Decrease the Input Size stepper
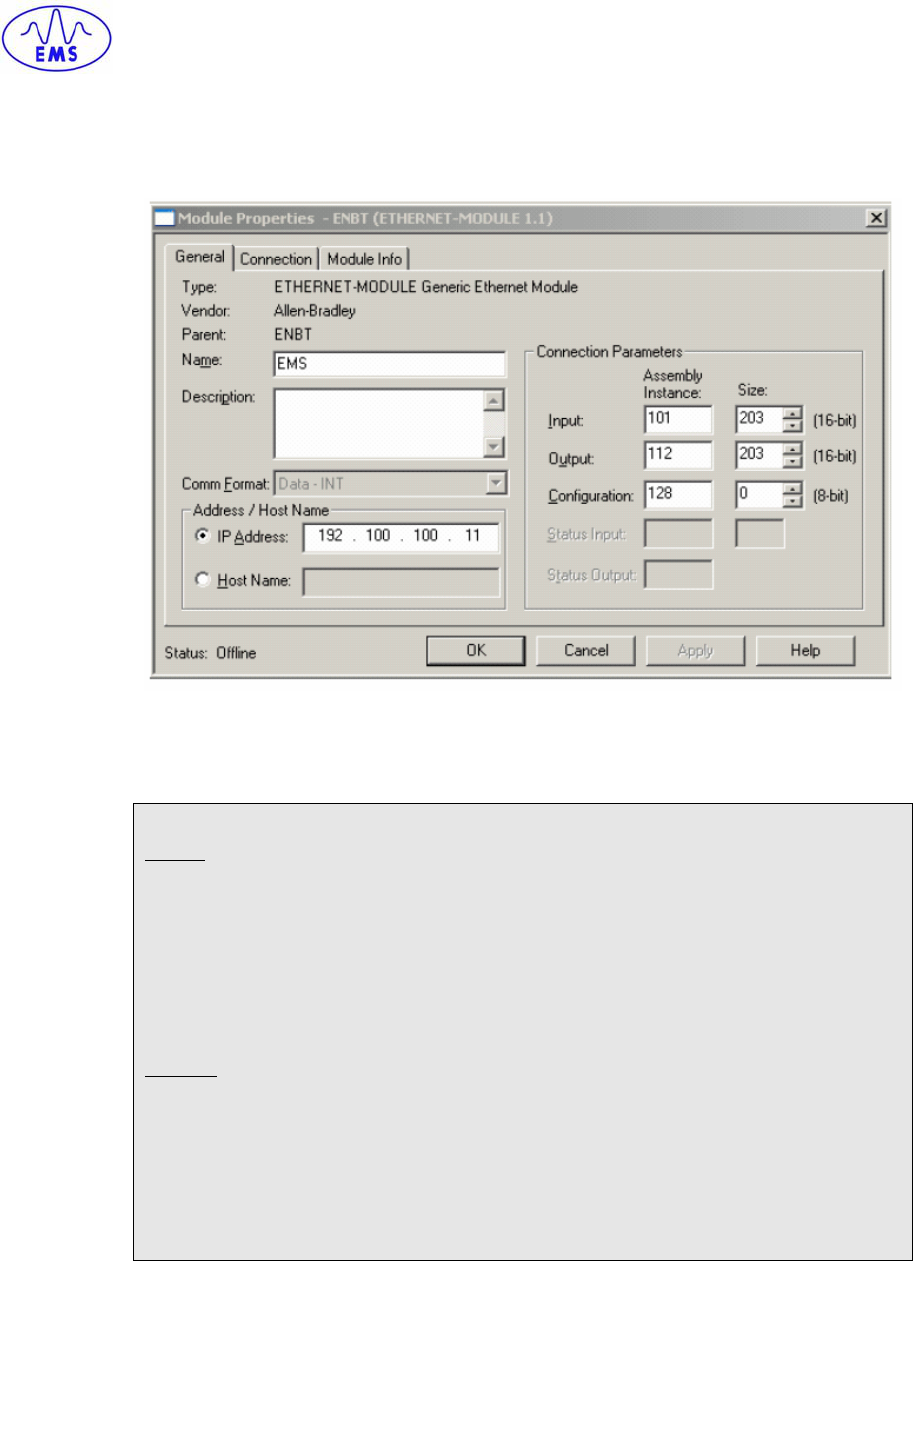The height and width of the screenshot is (1434, 913). (793, 427)
